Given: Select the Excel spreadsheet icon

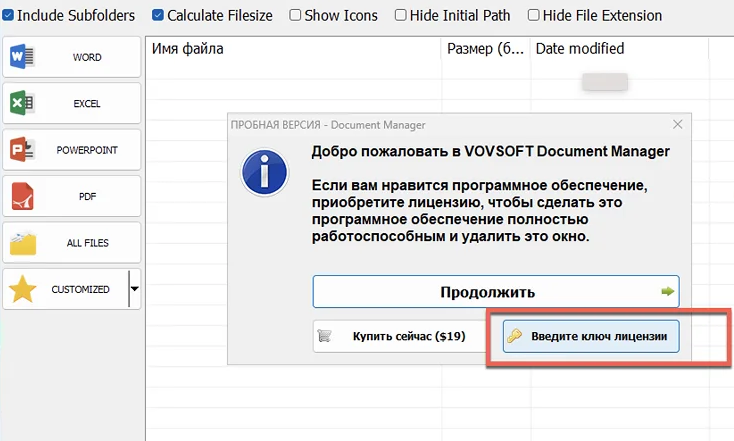Looking at the screenshot, I should [22, 103].
